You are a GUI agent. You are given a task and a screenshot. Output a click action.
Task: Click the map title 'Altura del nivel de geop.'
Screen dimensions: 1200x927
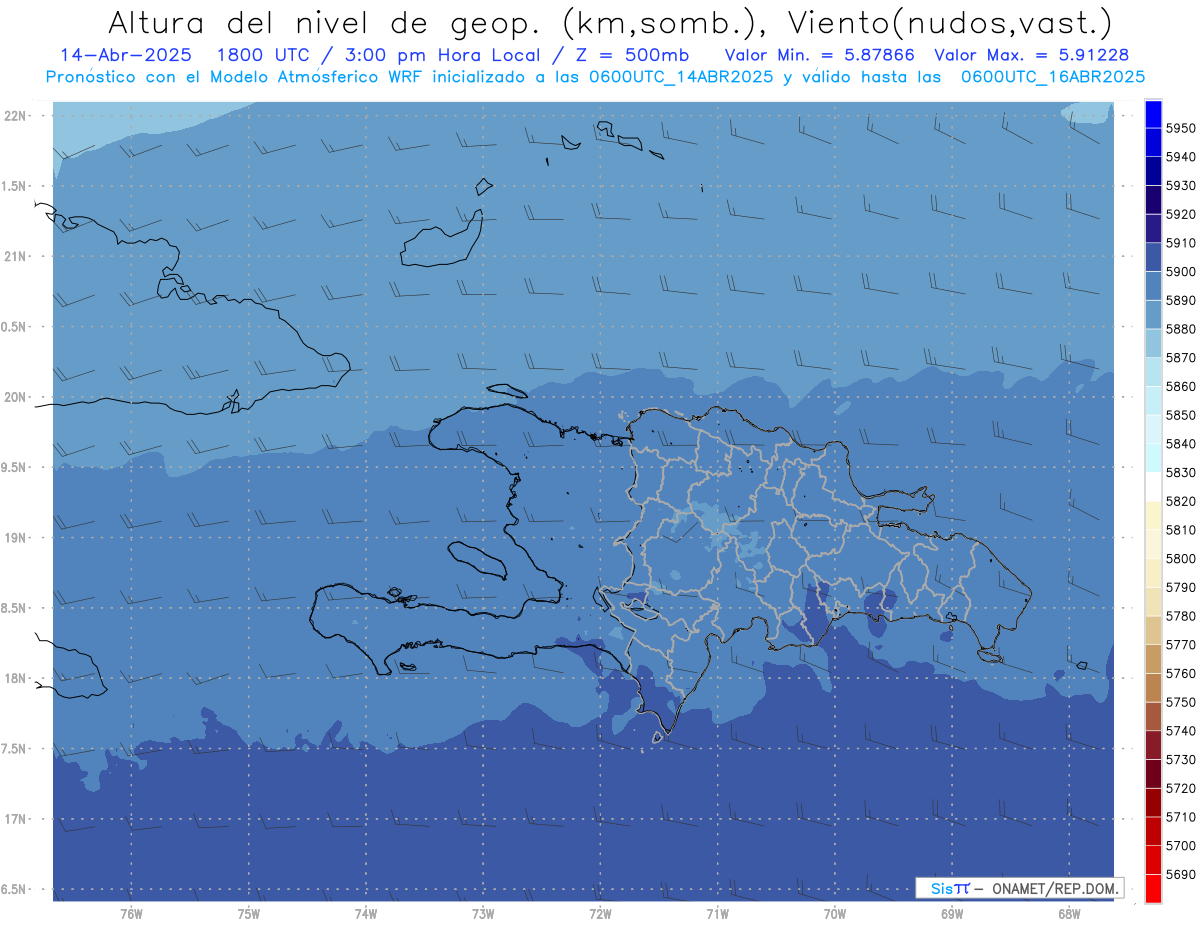pyautogui.click(x=325, y=22)
